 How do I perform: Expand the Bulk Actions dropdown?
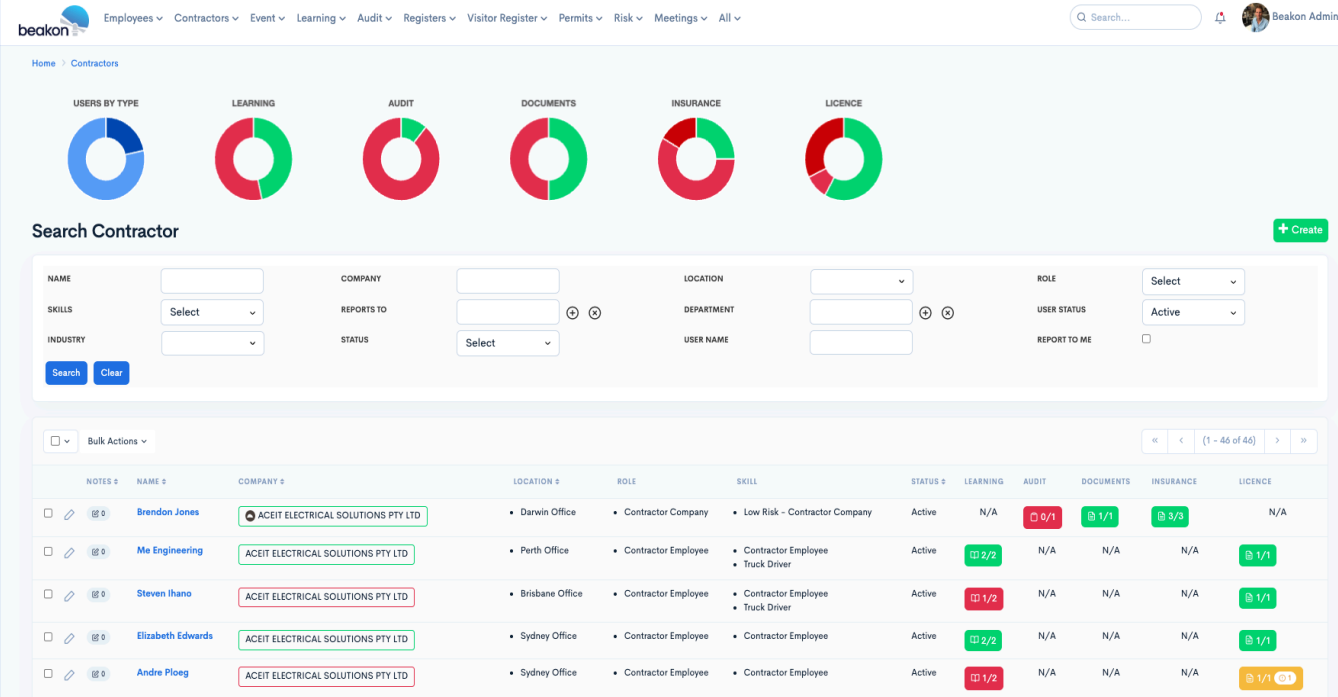(117, 441)
